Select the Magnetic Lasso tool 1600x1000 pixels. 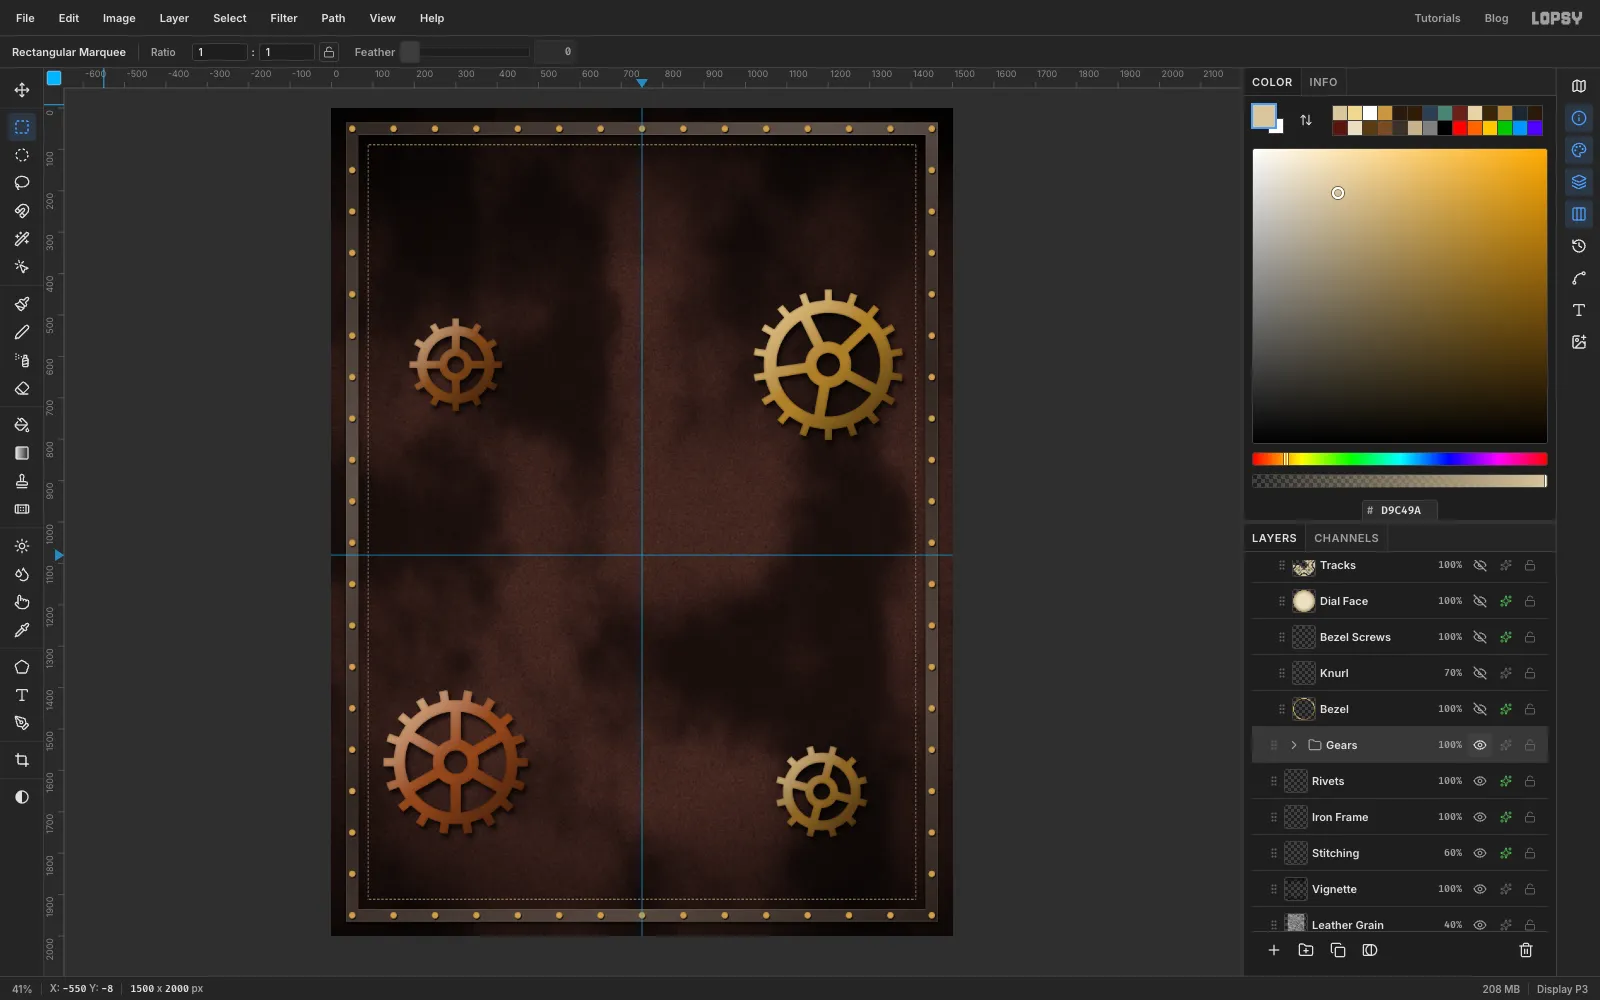(22, 211)
